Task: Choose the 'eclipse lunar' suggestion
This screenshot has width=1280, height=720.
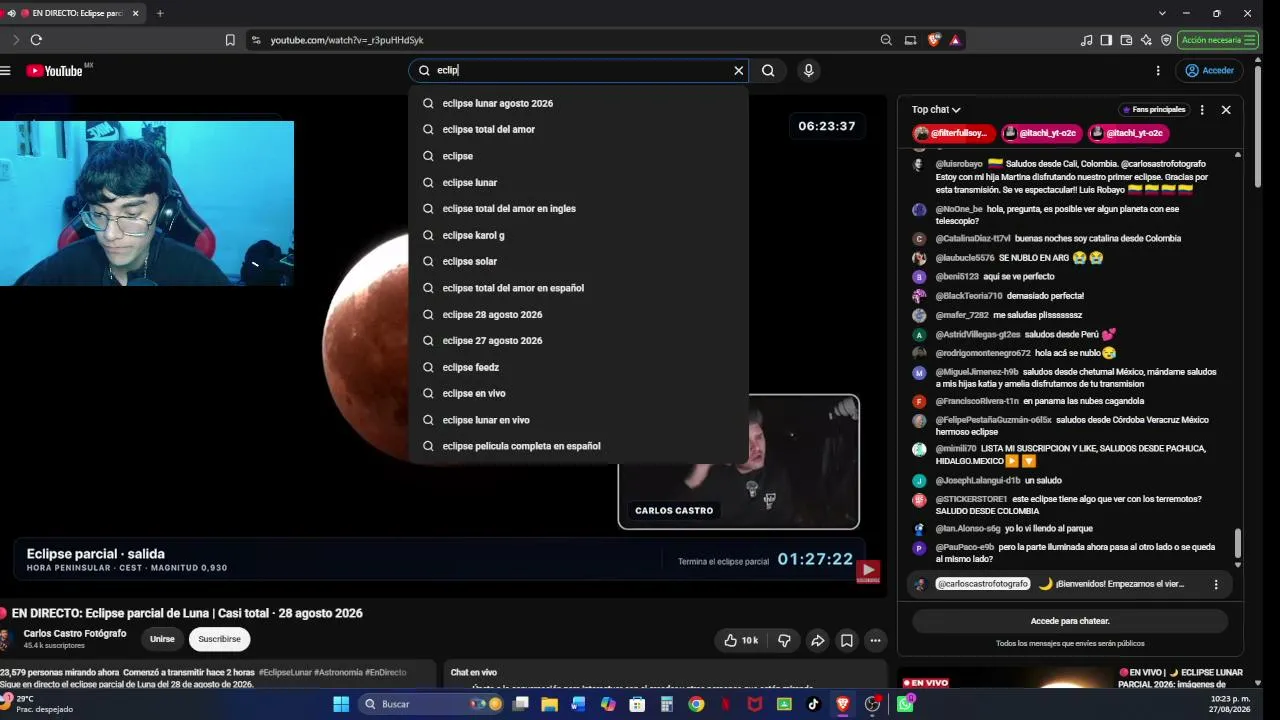Action: pyautogui.click(x=578, y=182)
